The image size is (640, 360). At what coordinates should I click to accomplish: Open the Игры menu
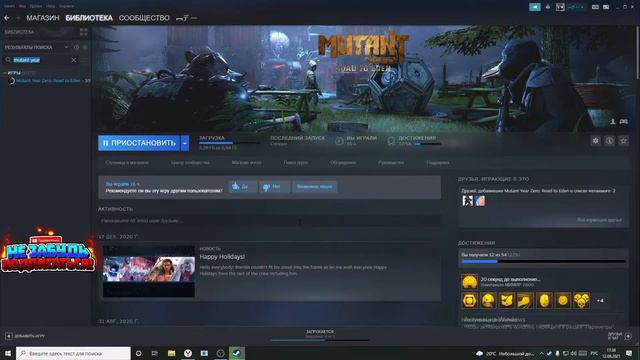51,6
